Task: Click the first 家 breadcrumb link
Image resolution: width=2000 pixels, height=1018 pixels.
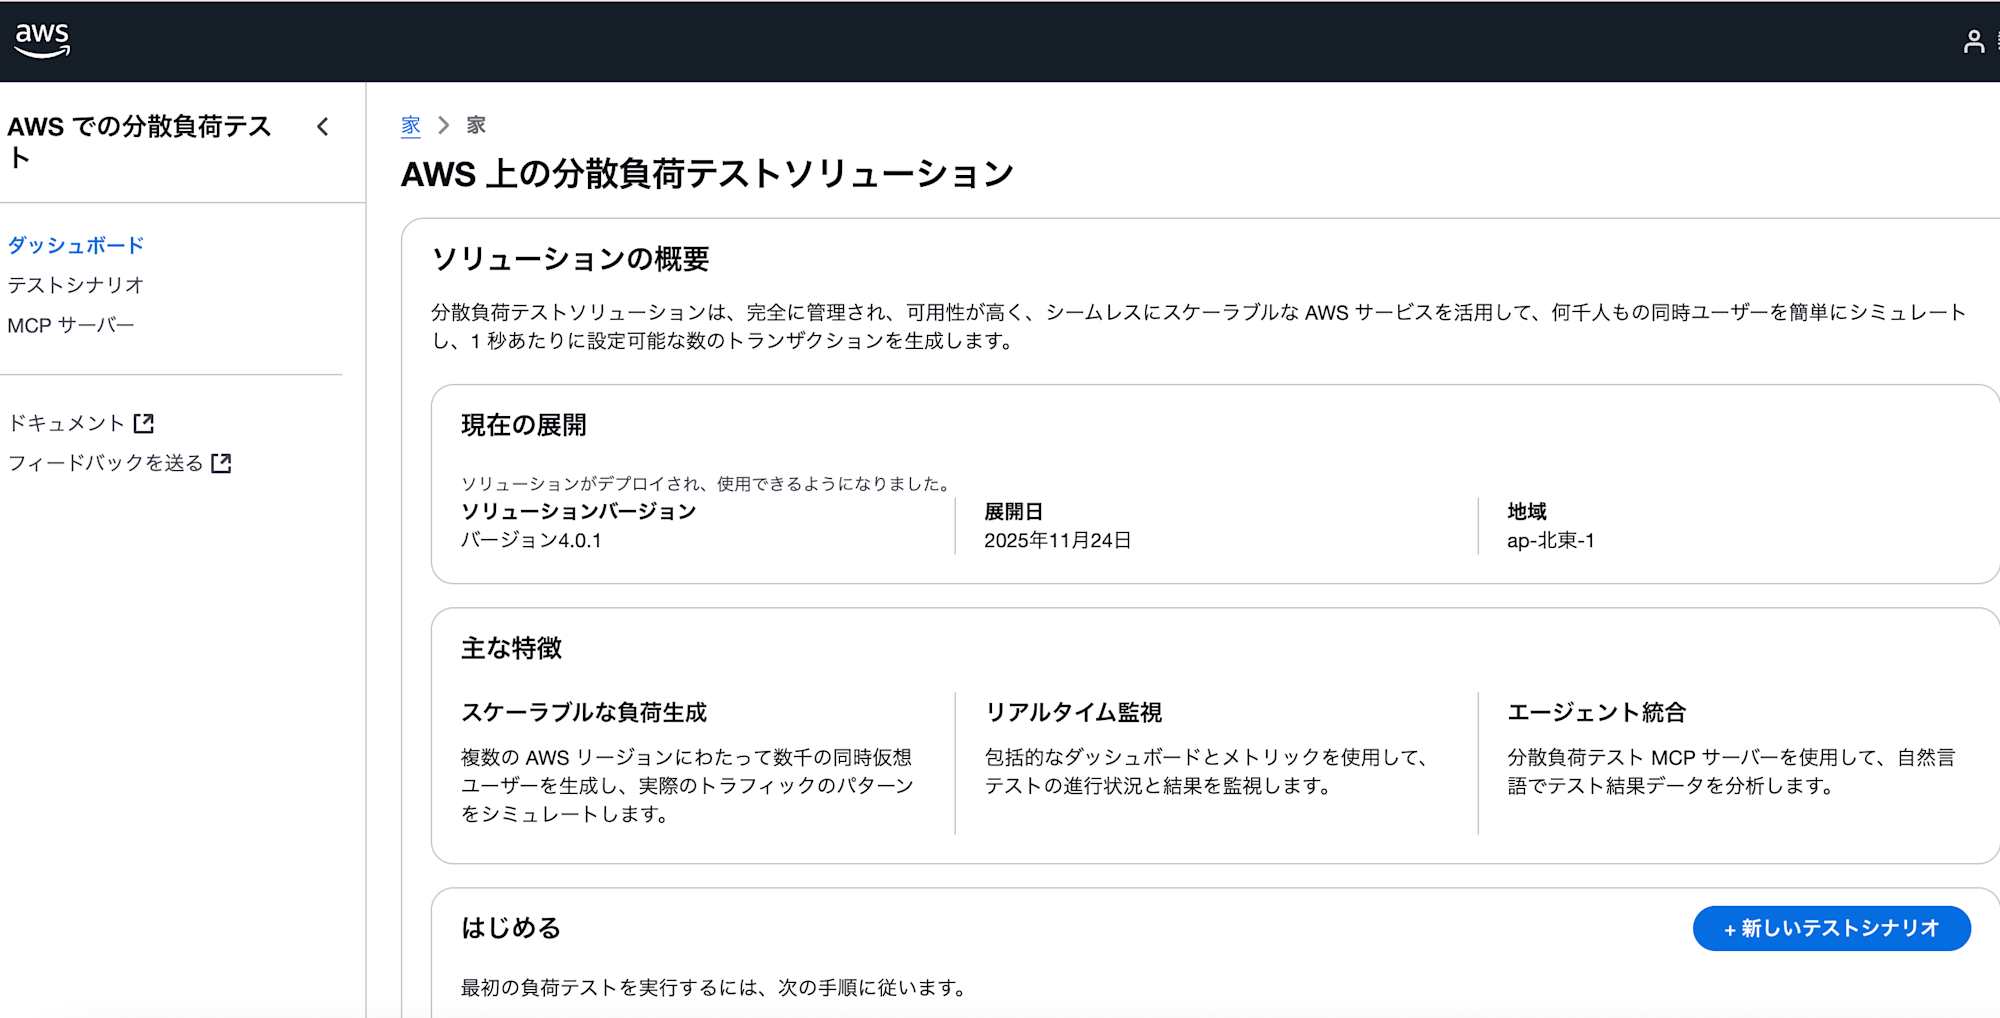Action: [x=411, y=125]
